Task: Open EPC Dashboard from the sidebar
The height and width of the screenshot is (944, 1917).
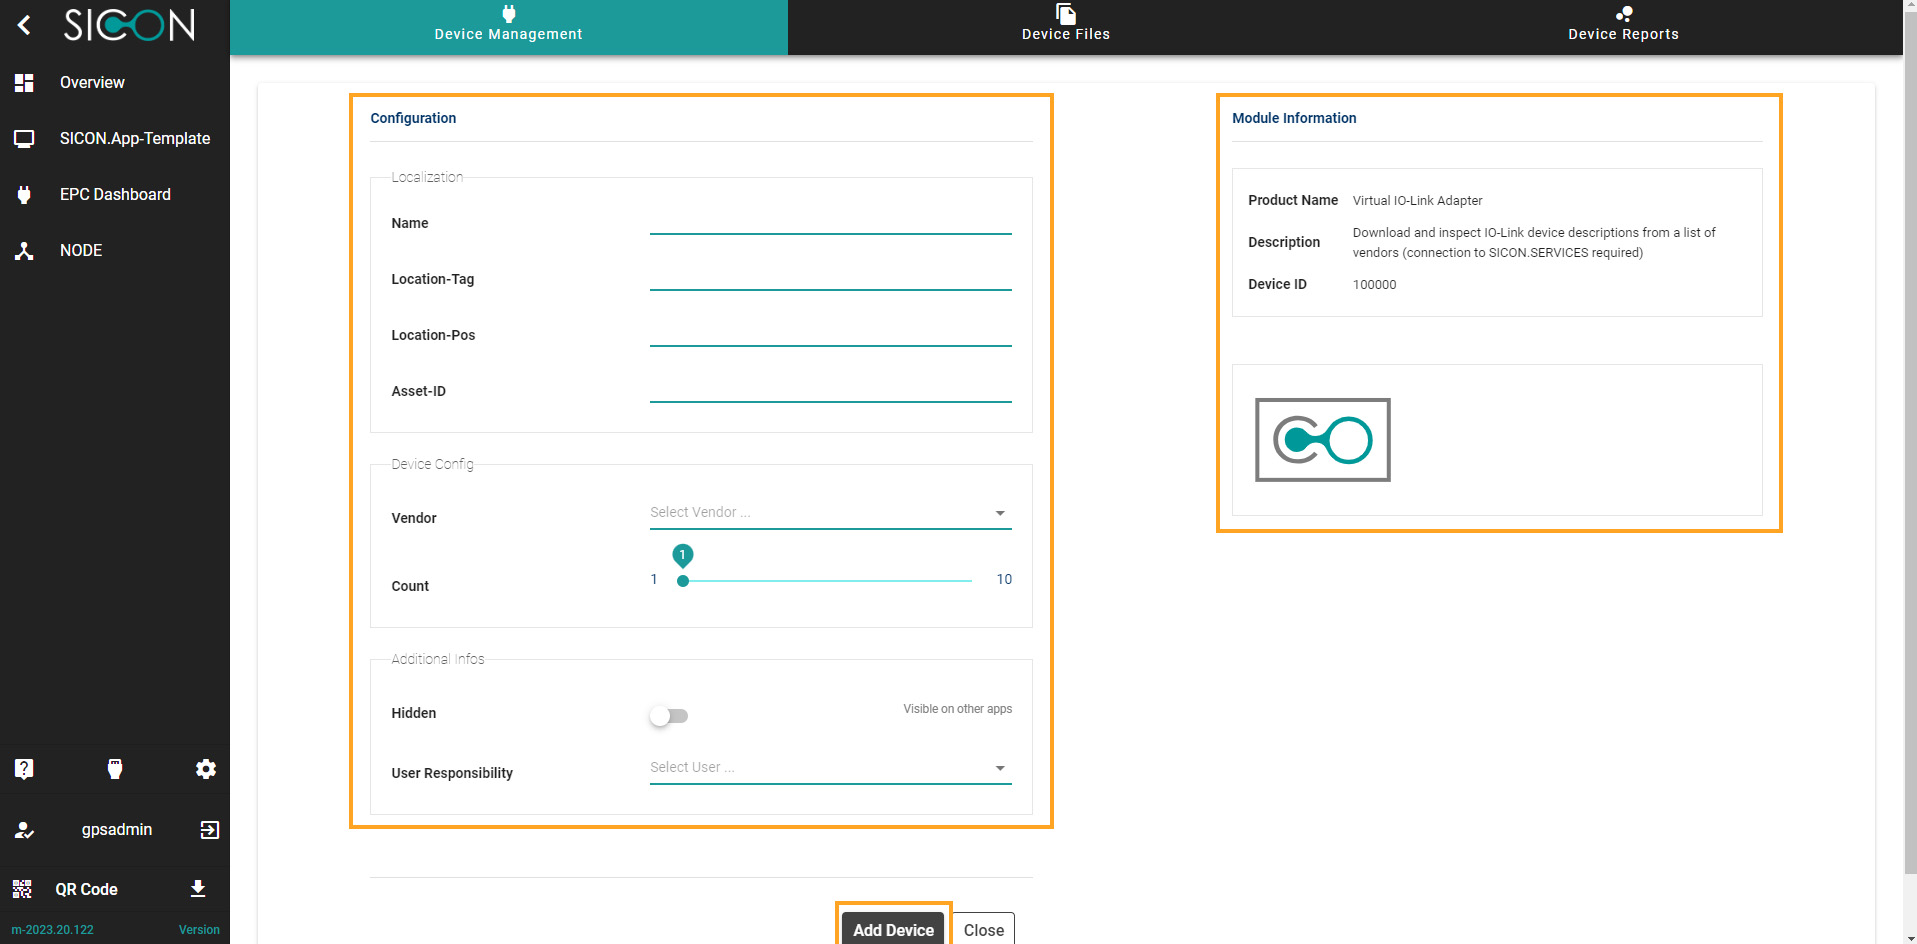Action: (115, 194)
